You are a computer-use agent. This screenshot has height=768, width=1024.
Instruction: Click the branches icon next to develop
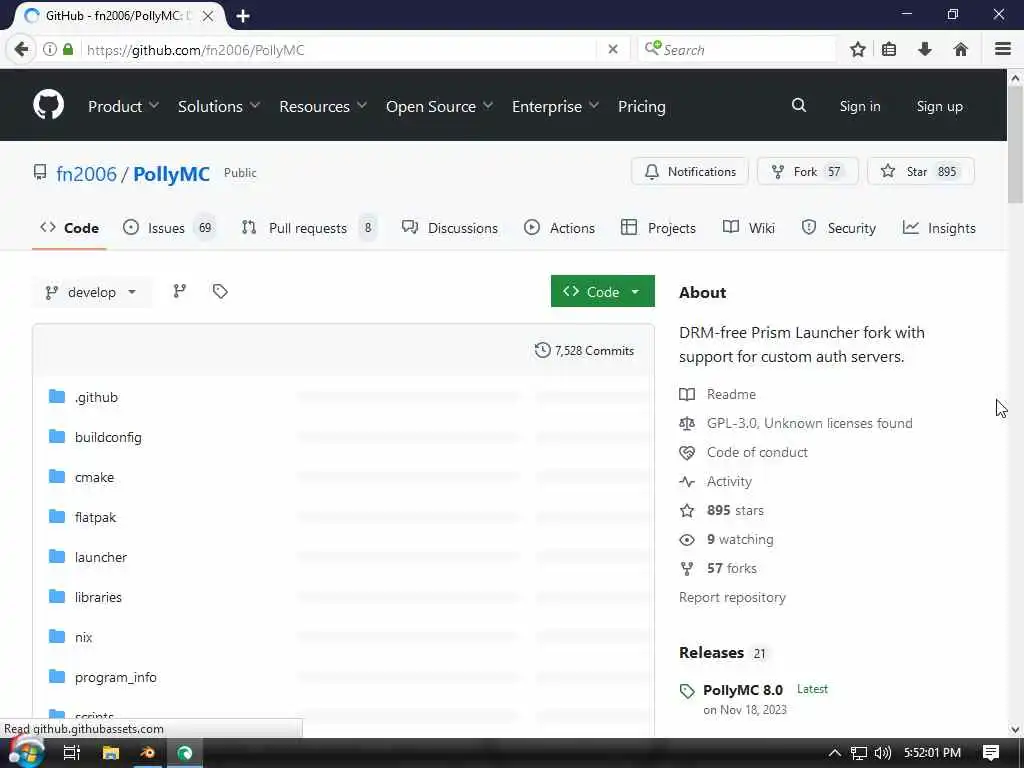180,291
